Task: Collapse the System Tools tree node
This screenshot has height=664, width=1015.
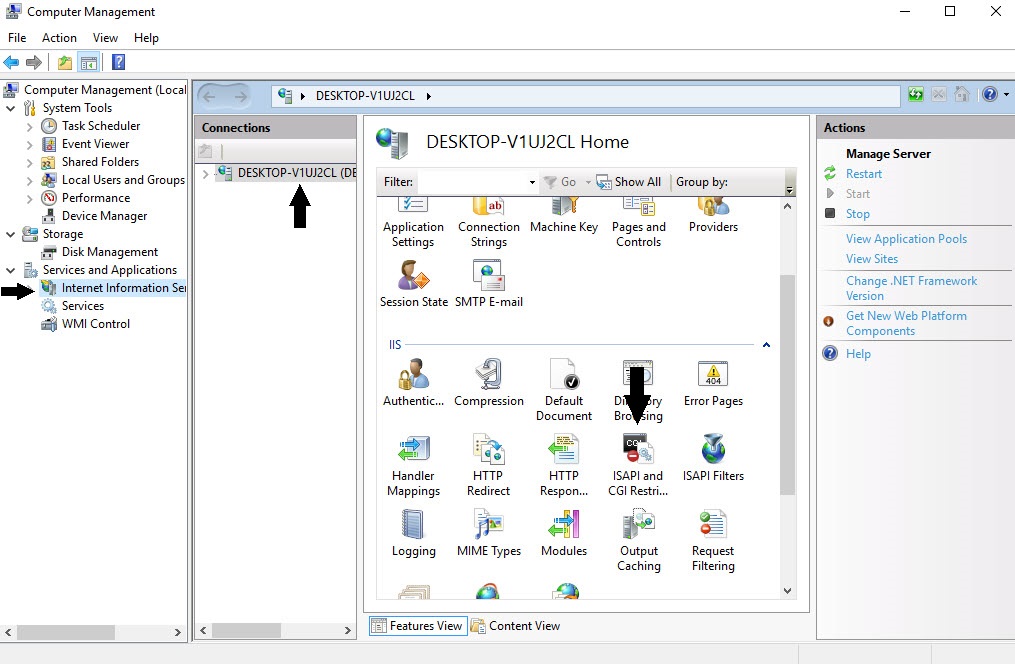Action: click(10, 108)
